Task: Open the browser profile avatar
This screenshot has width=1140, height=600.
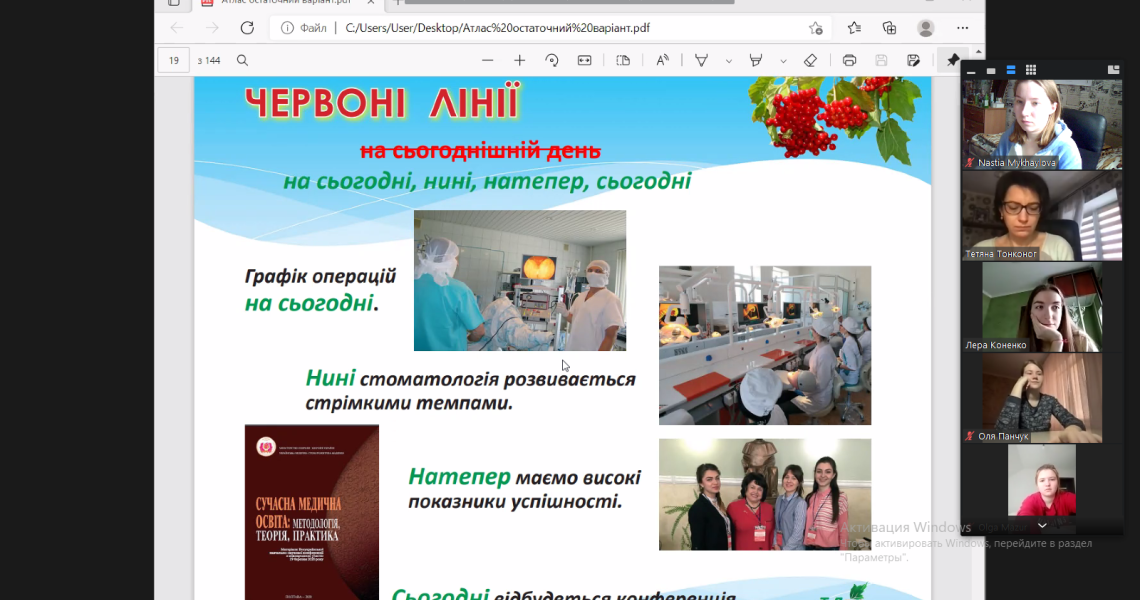Action: 926,28
